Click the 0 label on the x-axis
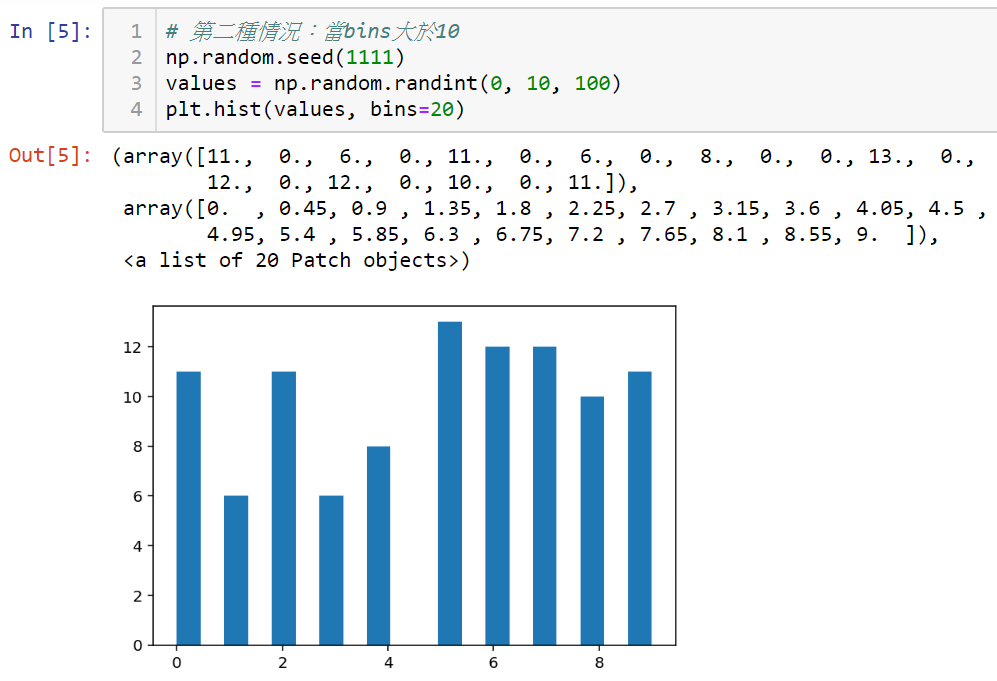 click(177, 662)
